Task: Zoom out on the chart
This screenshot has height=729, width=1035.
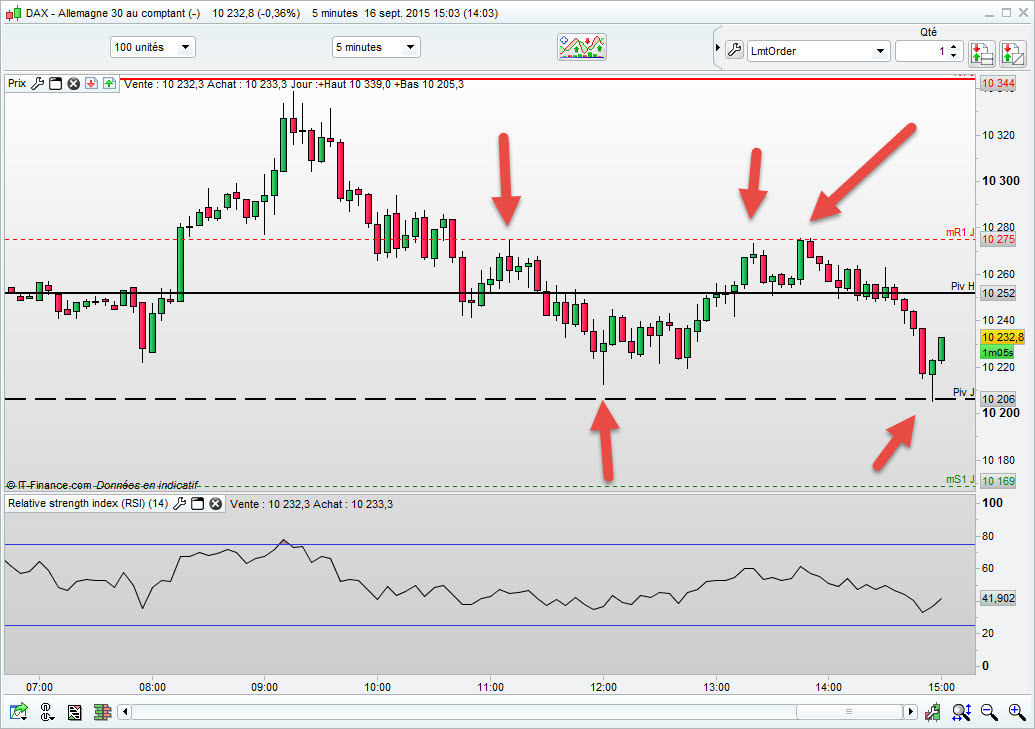Action: point(989,712)
